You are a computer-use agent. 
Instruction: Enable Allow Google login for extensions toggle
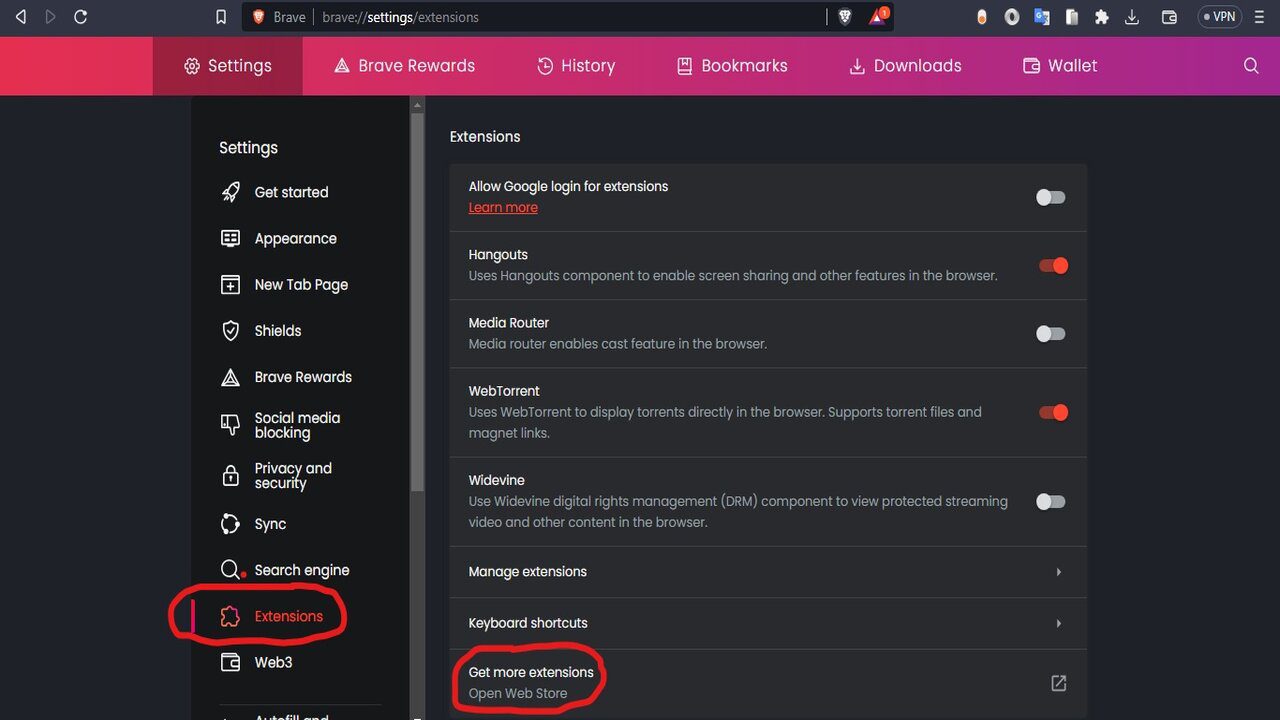click(x=1051, y=197)
